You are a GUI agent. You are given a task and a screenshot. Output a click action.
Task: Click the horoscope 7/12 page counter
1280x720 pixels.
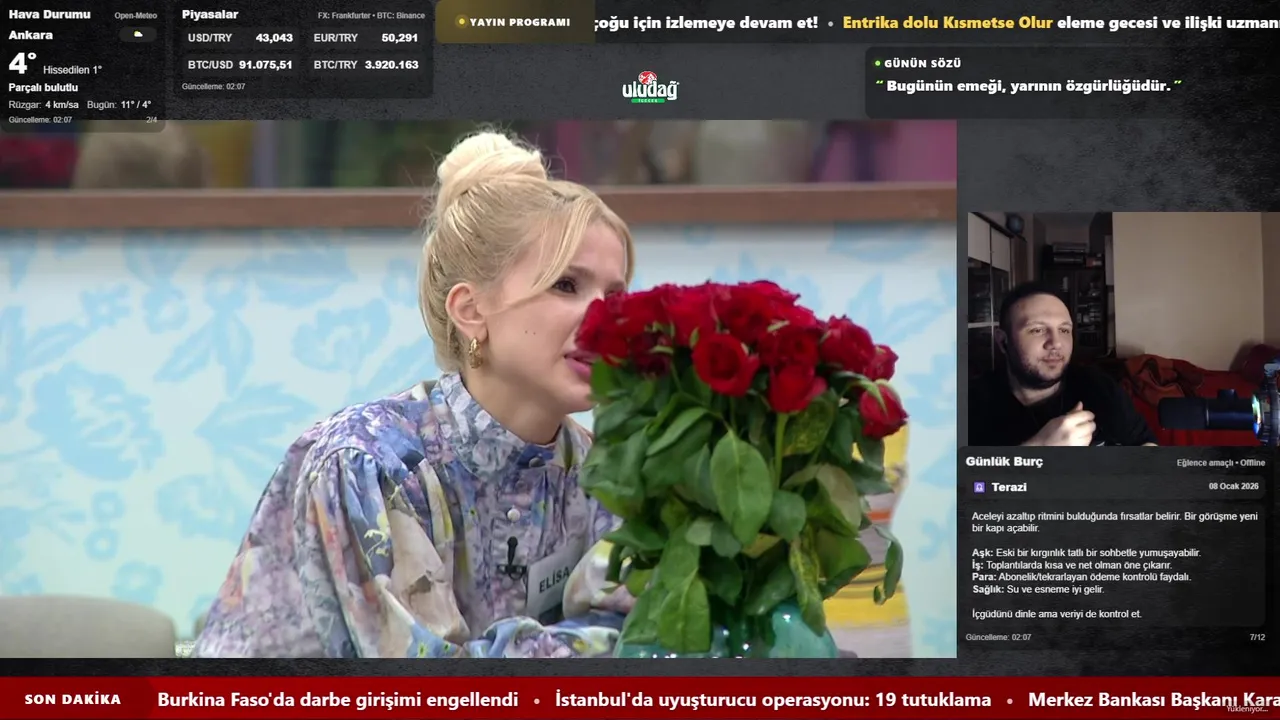pos(1257,637)
